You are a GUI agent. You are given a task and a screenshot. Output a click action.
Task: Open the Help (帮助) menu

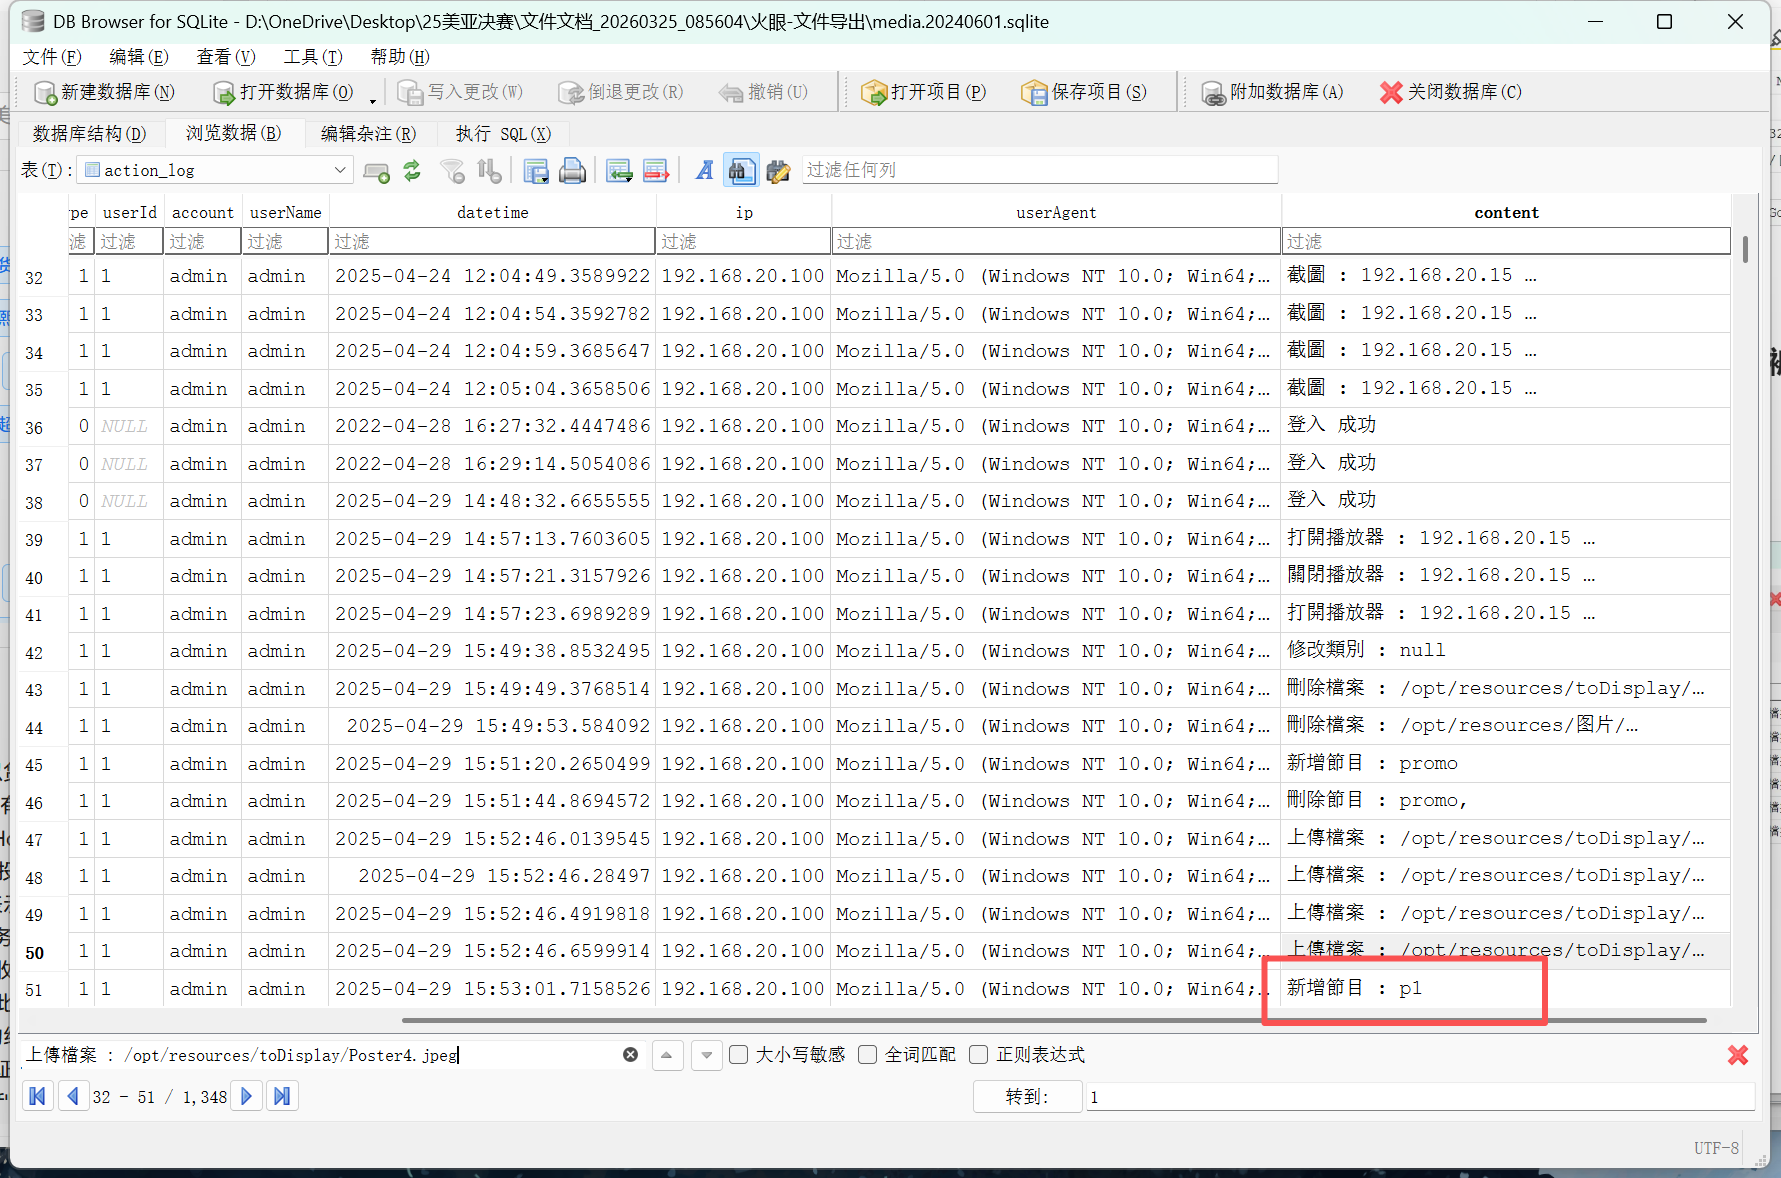[x=400, y=57]
